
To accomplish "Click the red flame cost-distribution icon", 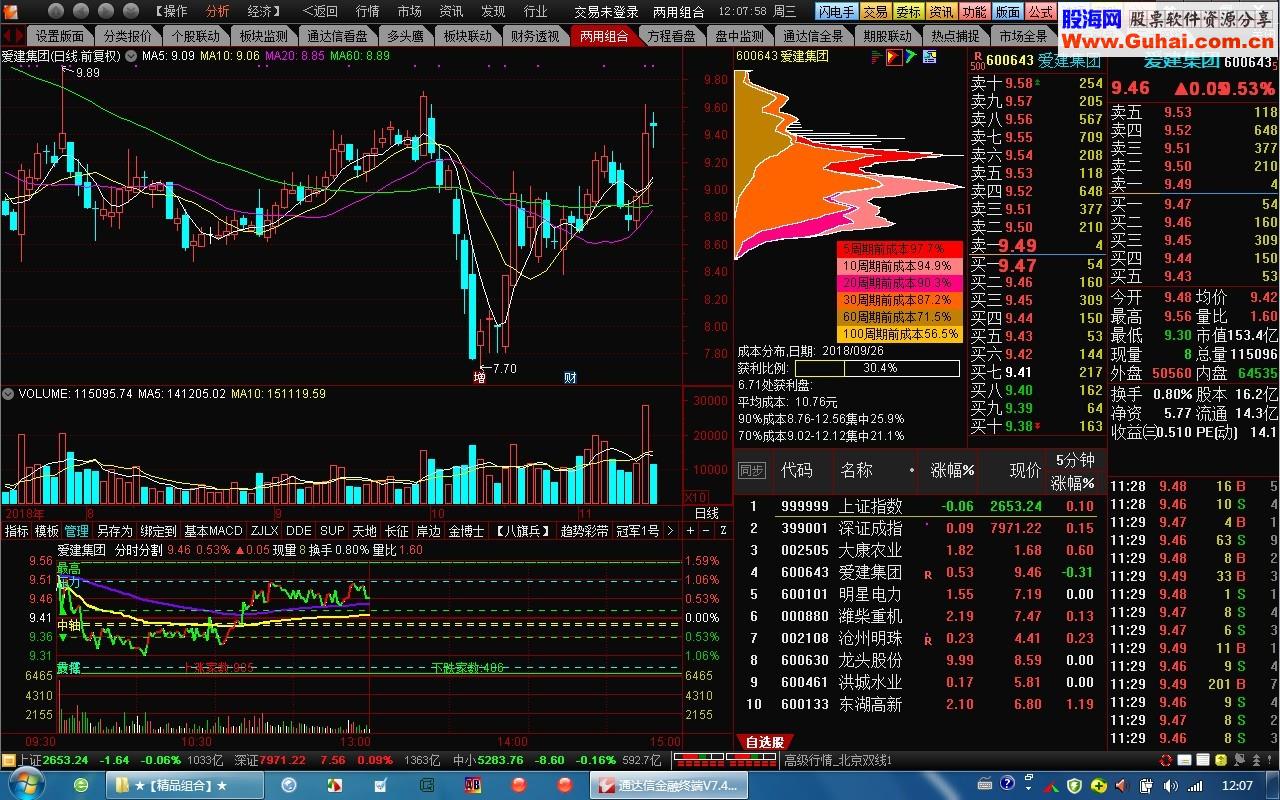I will 894,57.
